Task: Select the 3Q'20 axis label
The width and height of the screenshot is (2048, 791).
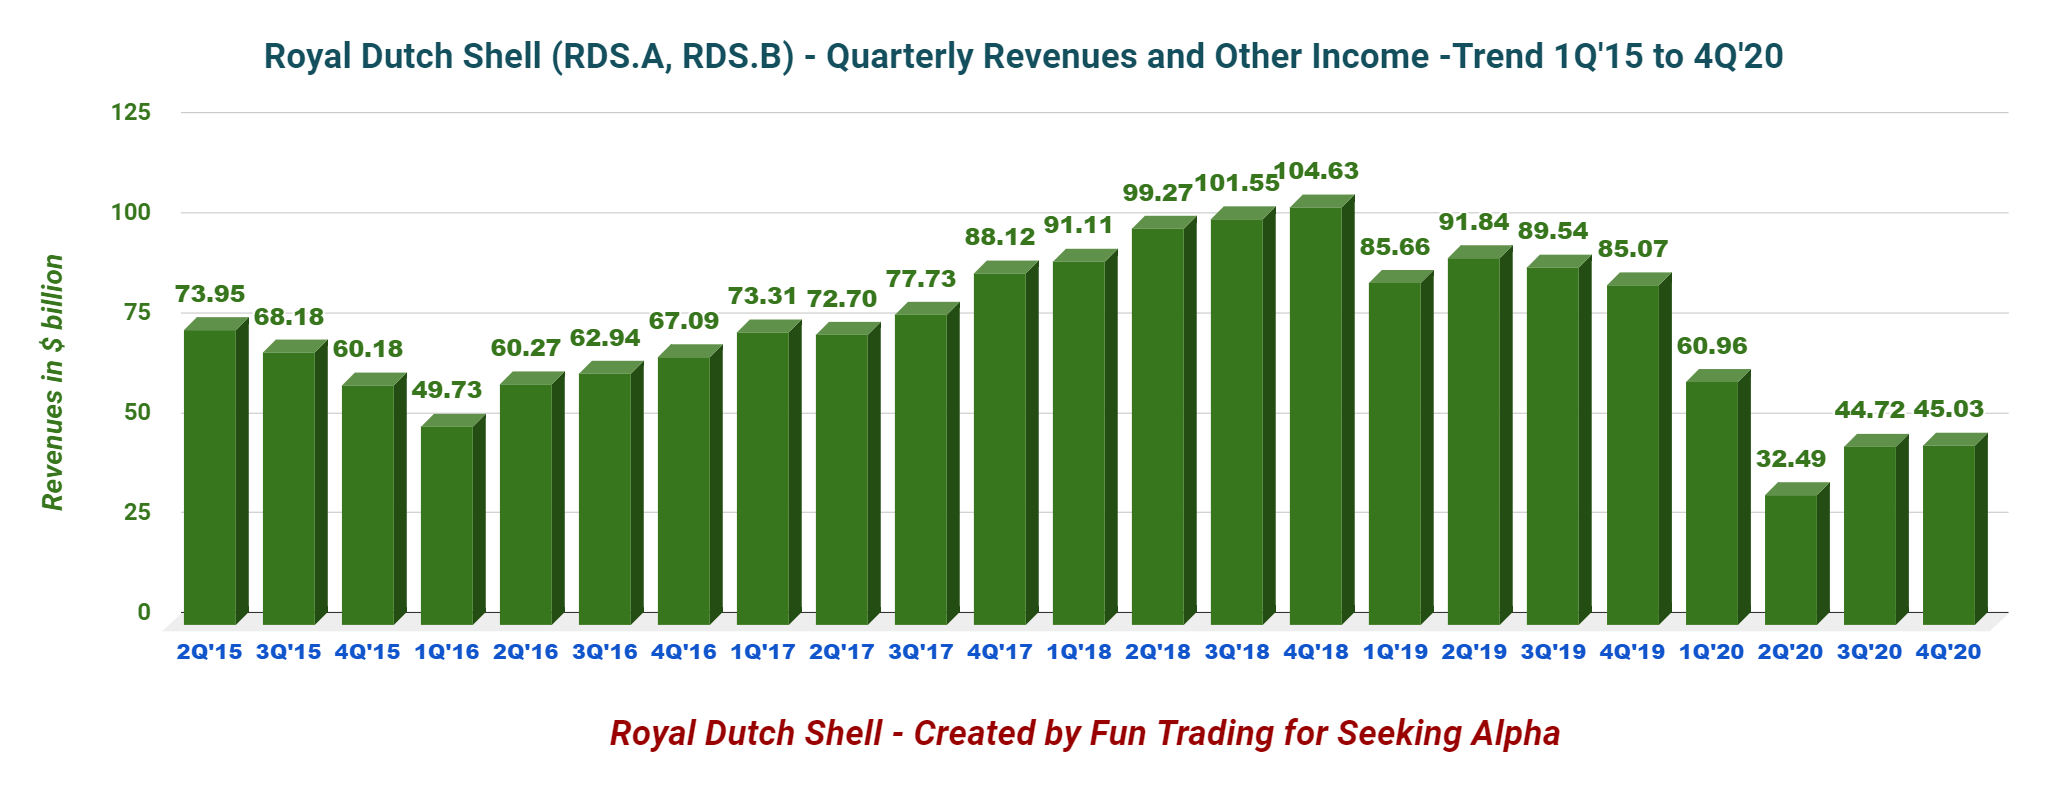Action: click(1870, 652)
